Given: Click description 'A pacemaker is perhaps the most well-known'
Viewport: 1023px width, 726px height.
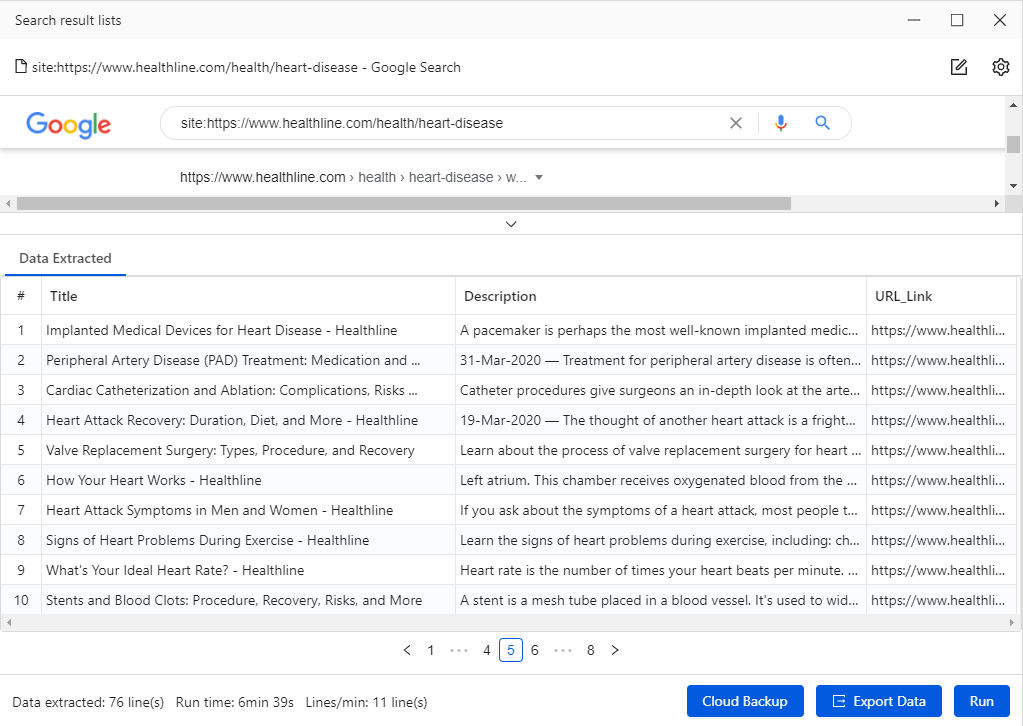Looking at the screenshot, I should [x=659, y=330].
